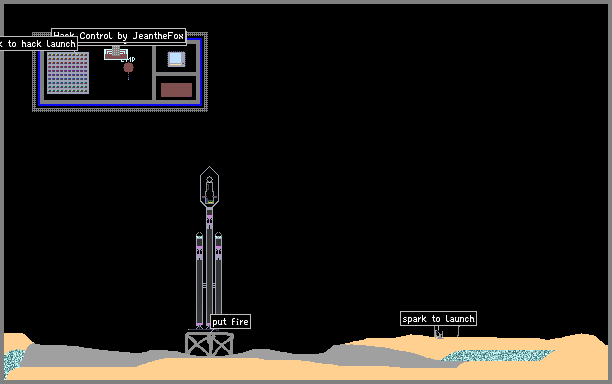The image size is (612, 384).
Task: Click the cyan-framed device with gray grid
Action: (x=116, y=53)
